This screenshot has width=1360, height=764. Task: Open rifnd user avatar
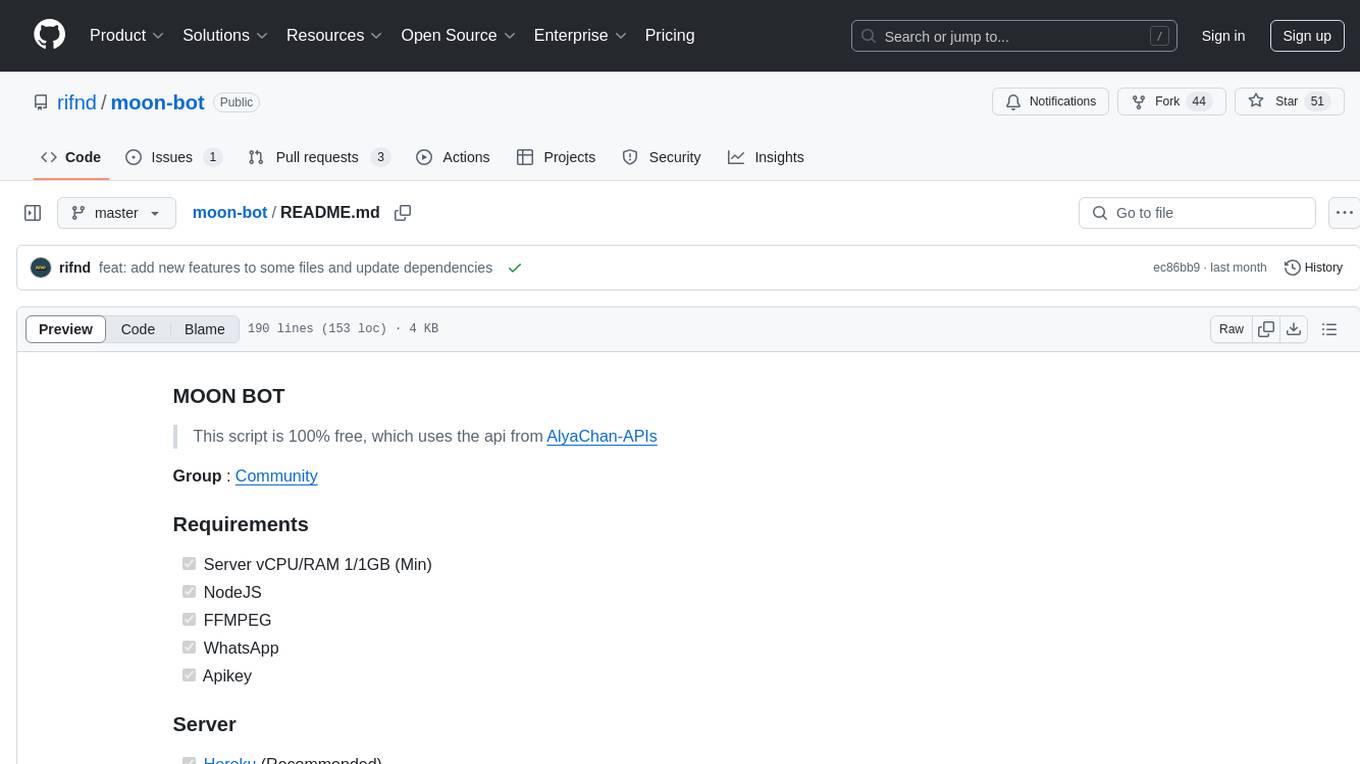click(41, 268)
